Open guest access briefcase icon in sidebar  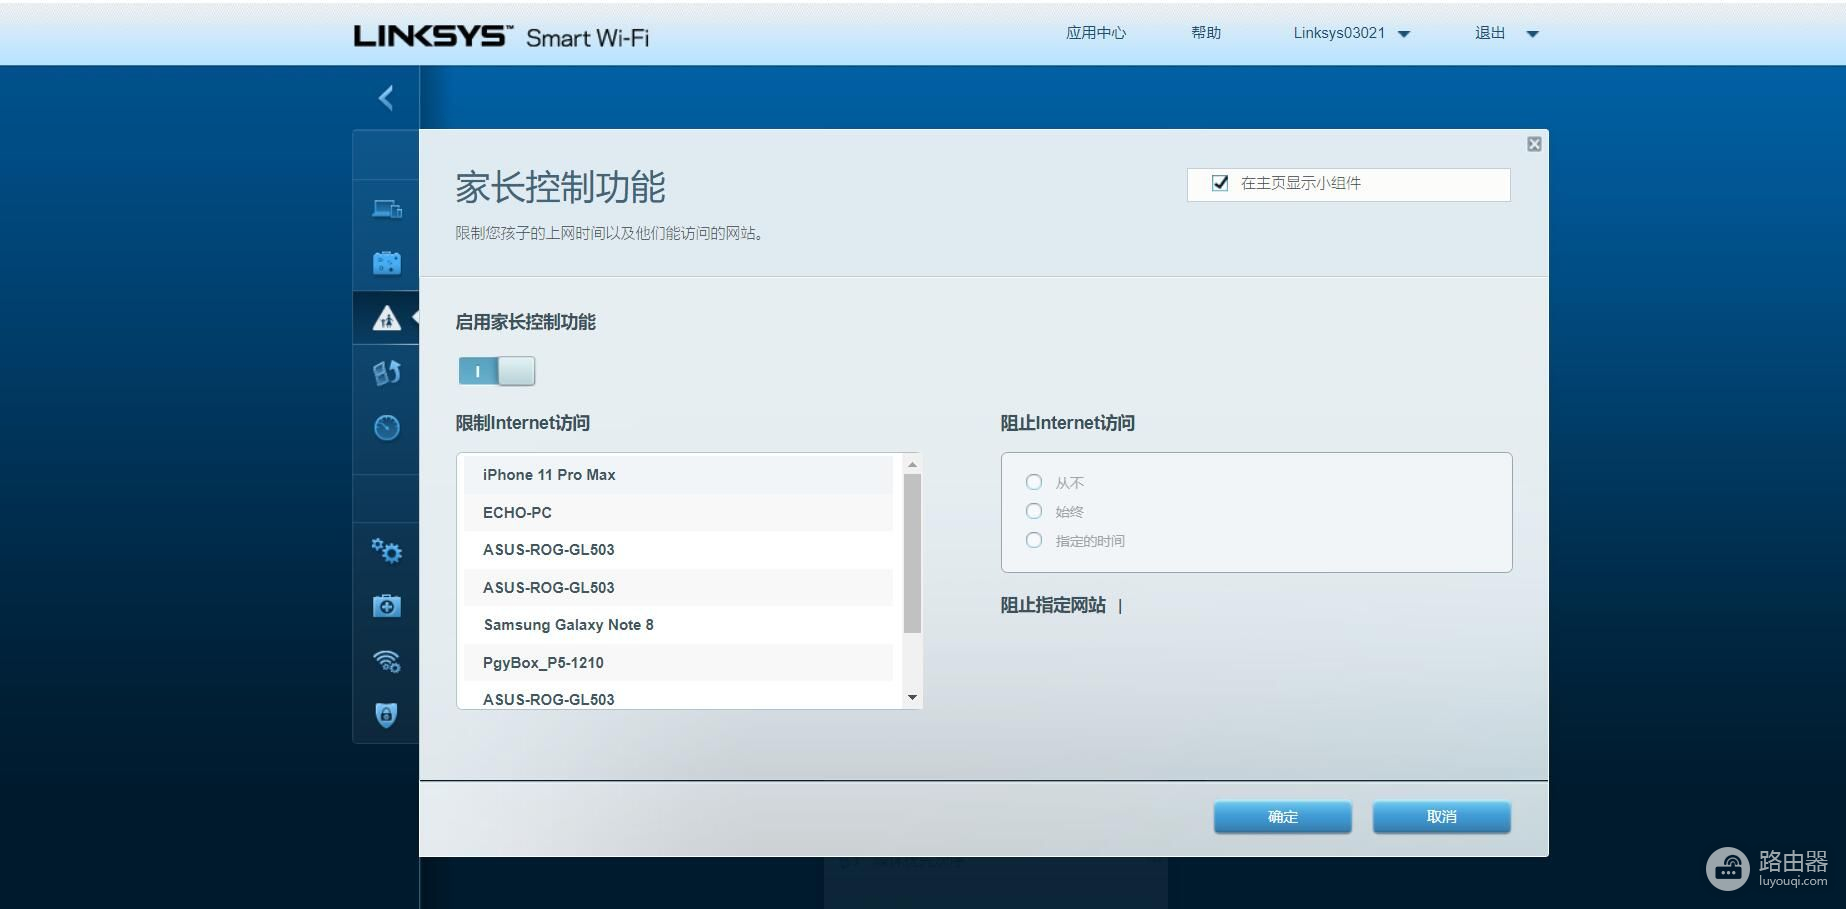pyautogui.click(x=387, y=263)
